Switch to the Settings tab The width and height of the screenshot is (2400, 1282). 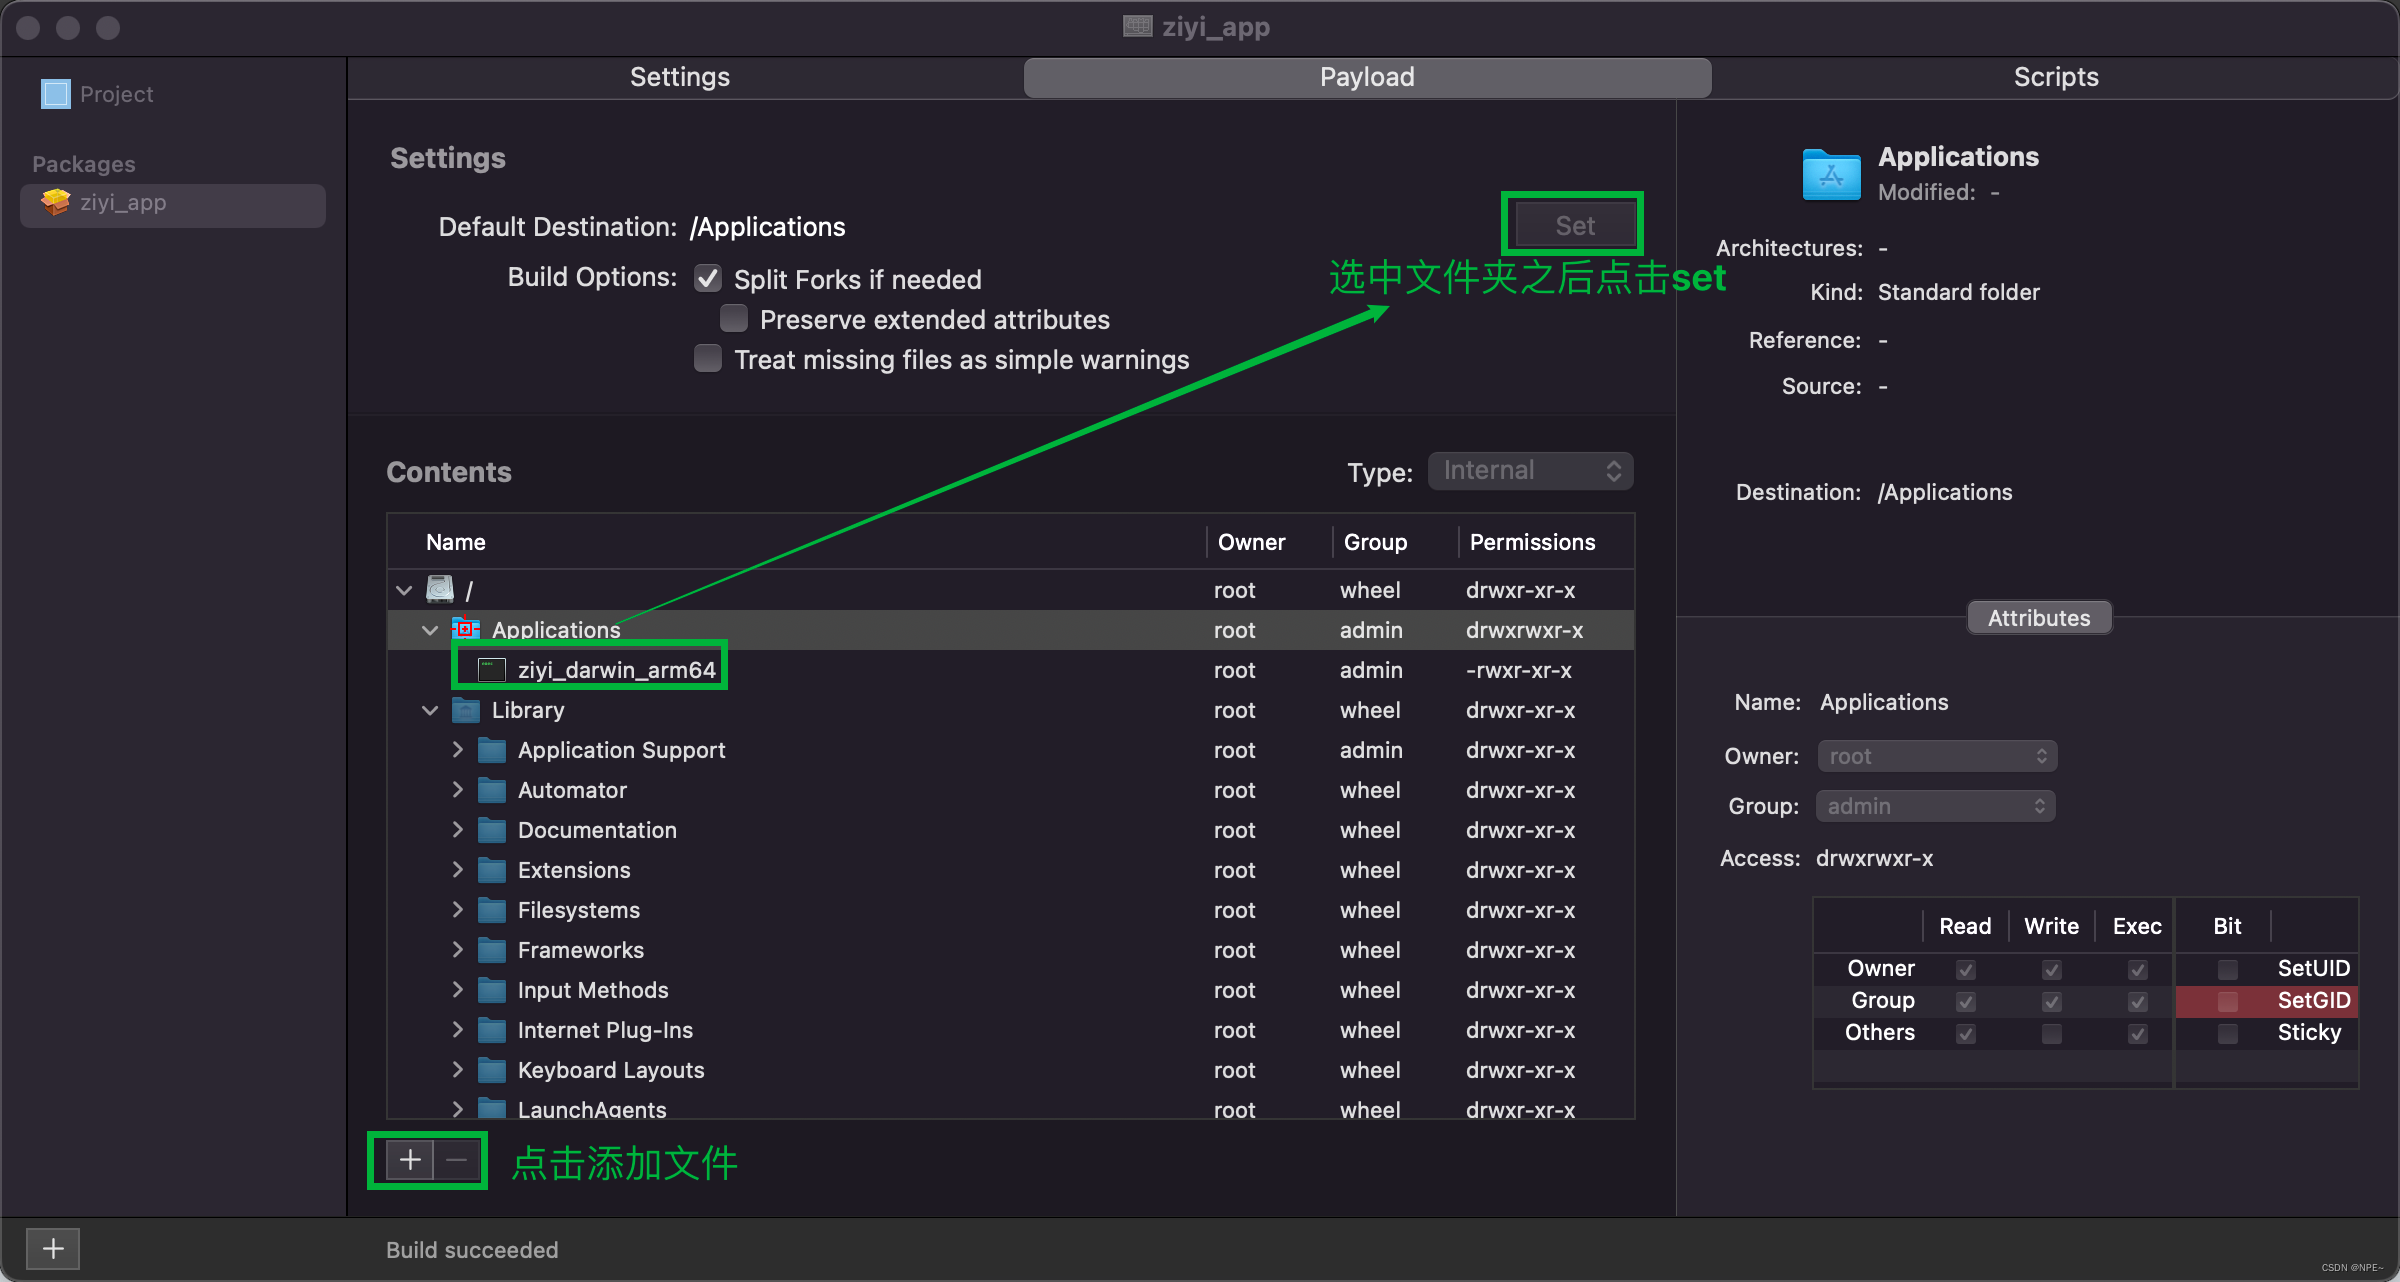pyautogui.click(x=680, y=77)
